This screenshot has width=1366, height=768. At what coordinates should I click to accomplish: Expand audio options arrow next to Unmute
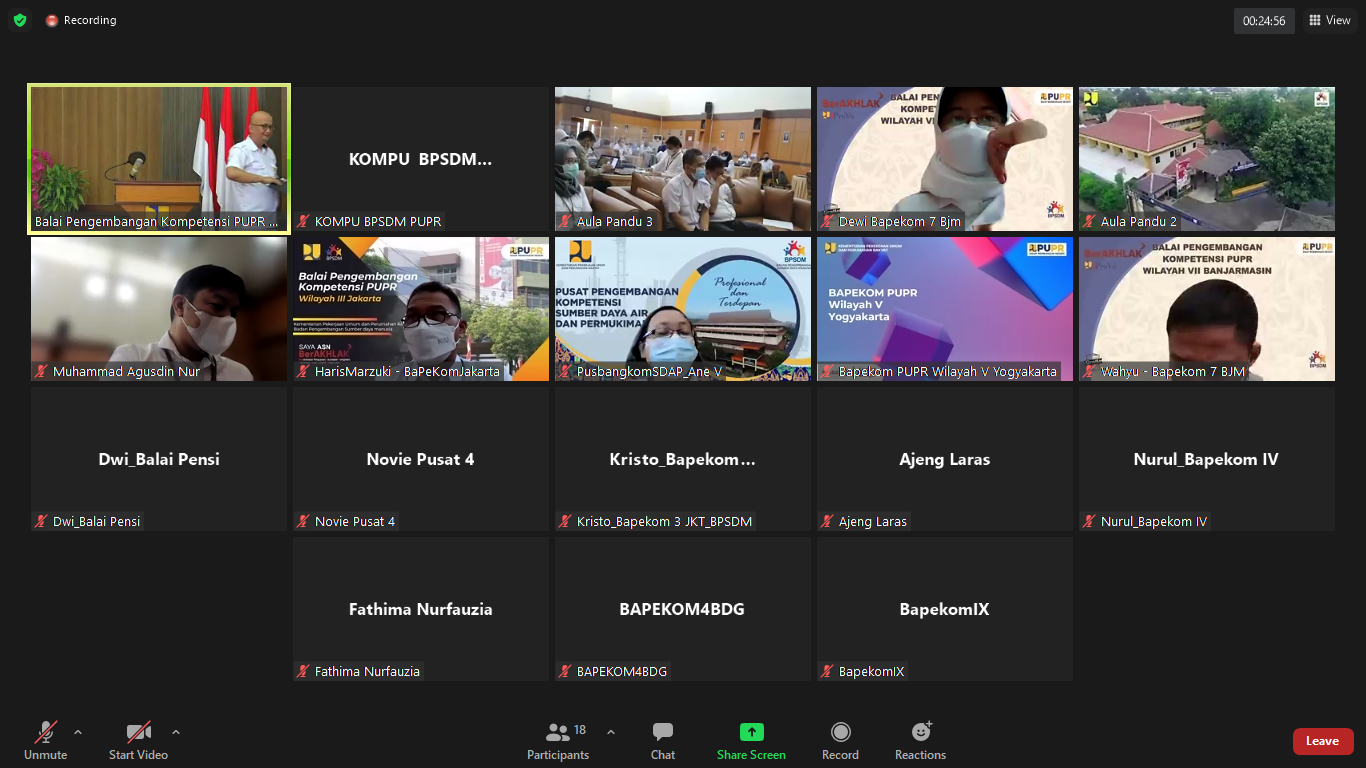78,732
